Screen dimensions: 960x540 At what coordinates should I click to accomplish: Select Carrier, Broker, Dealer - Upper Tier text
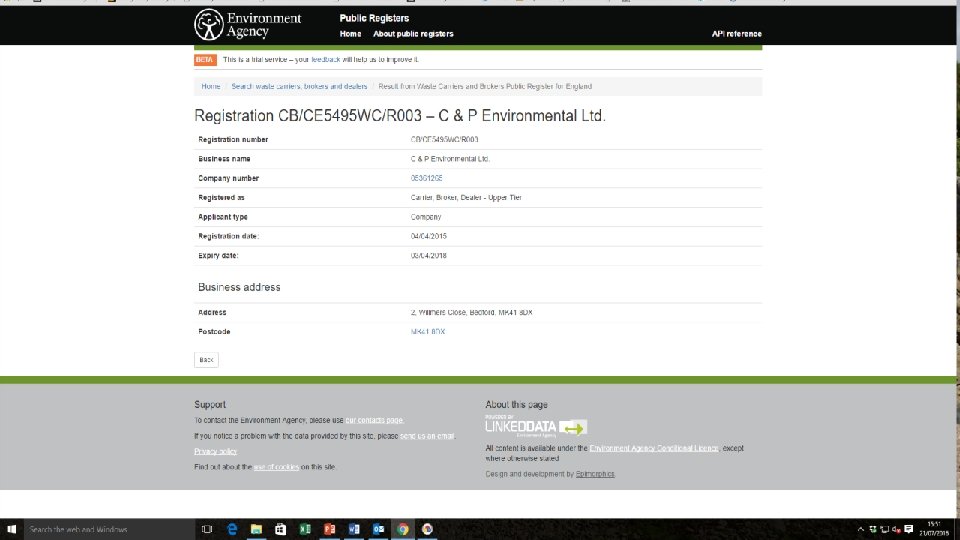click(466, 198)
